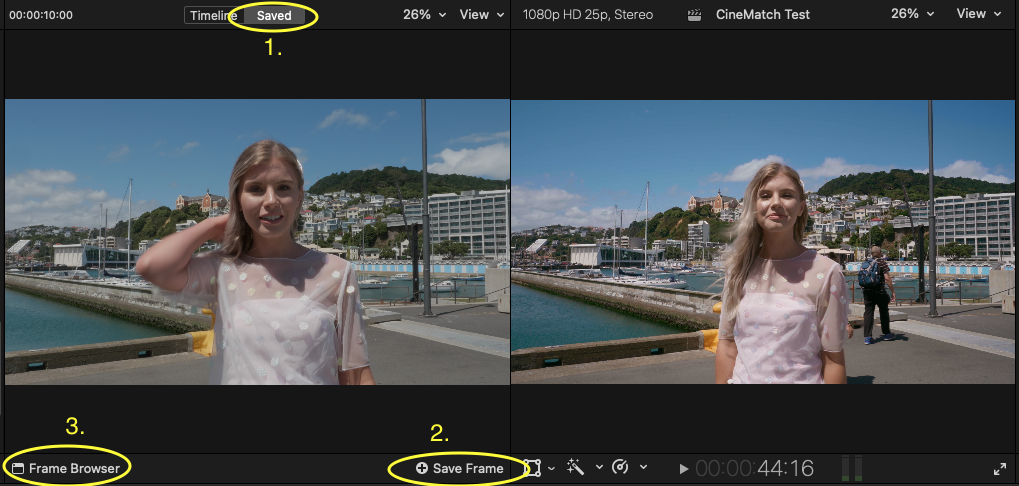Click the audio meters indicator
The height and width of the screenshot is (486, 1019).
(851, 468)
